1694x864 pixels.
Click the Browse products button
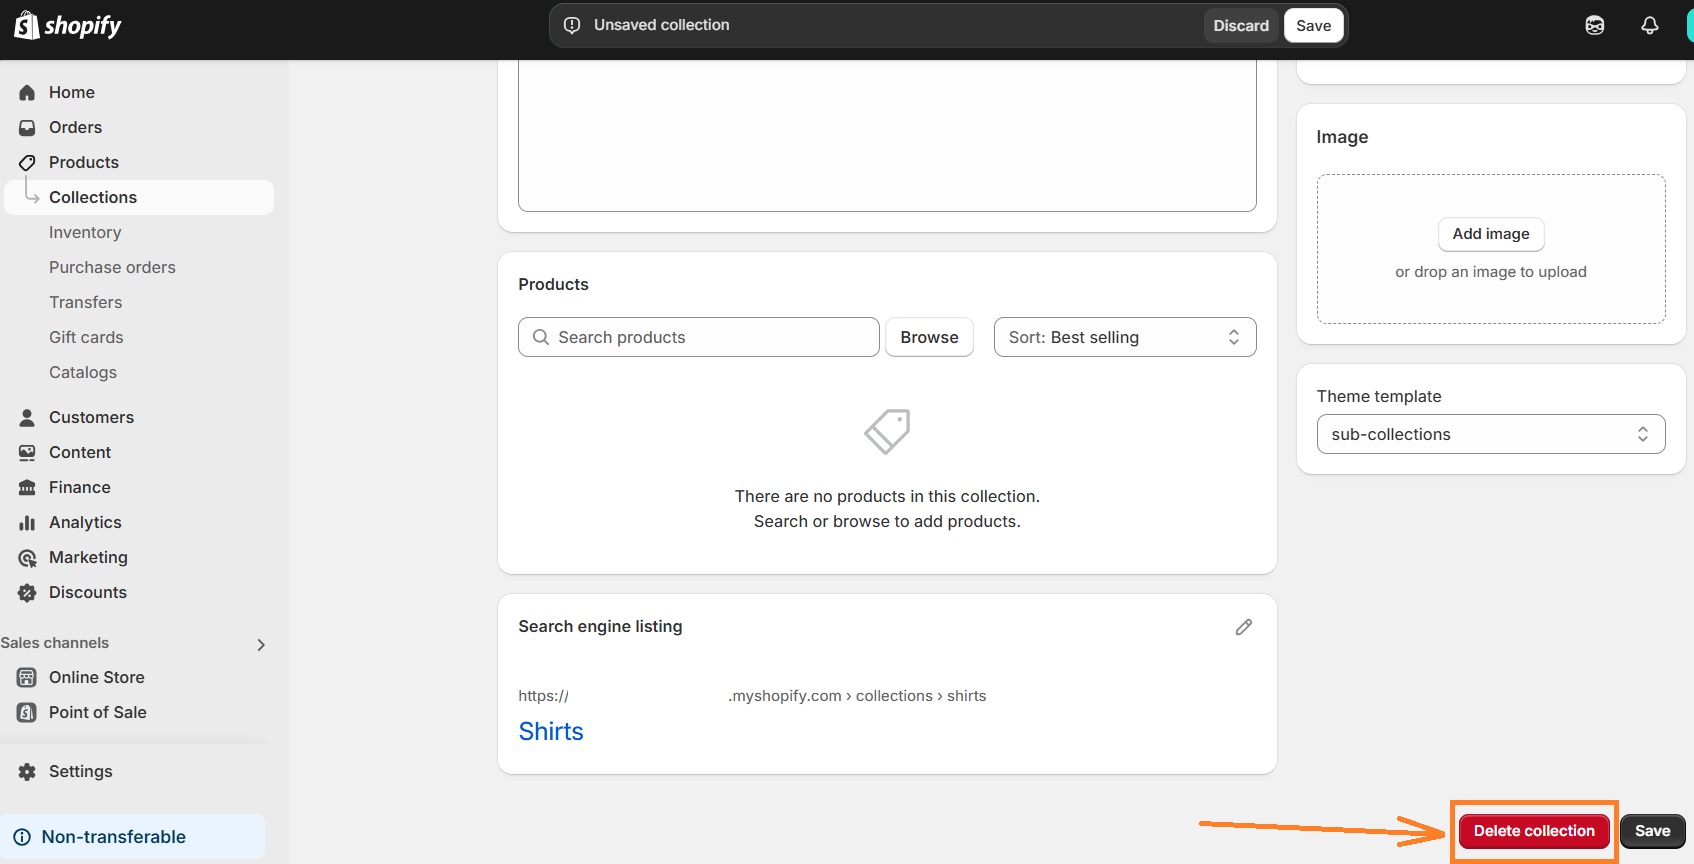tap(928, 337)
